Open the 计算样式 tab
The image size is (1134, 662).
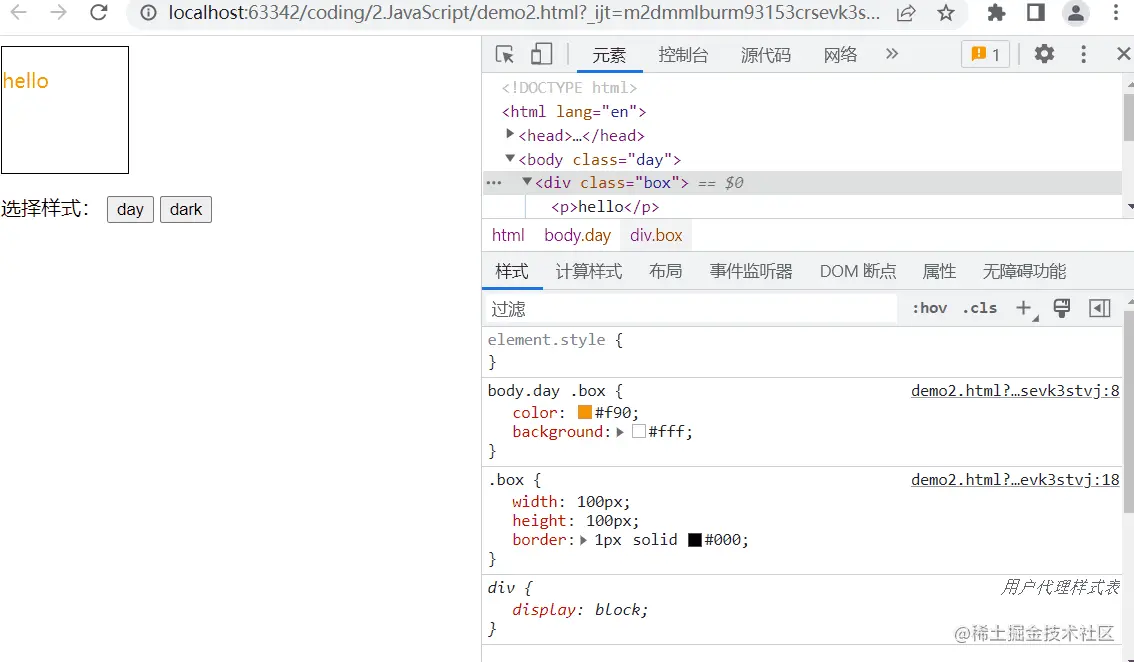click(x=589, y=271)
